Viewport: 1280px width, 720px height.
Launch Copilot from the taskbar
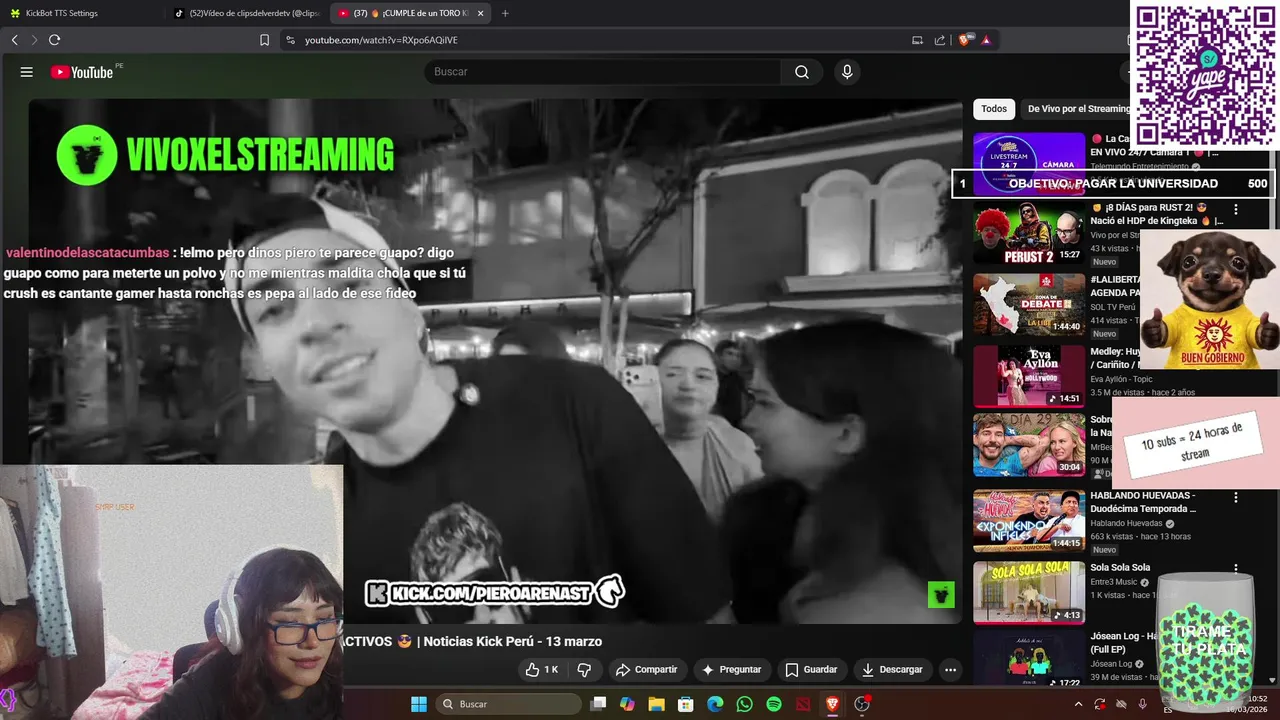coord(627,704)
